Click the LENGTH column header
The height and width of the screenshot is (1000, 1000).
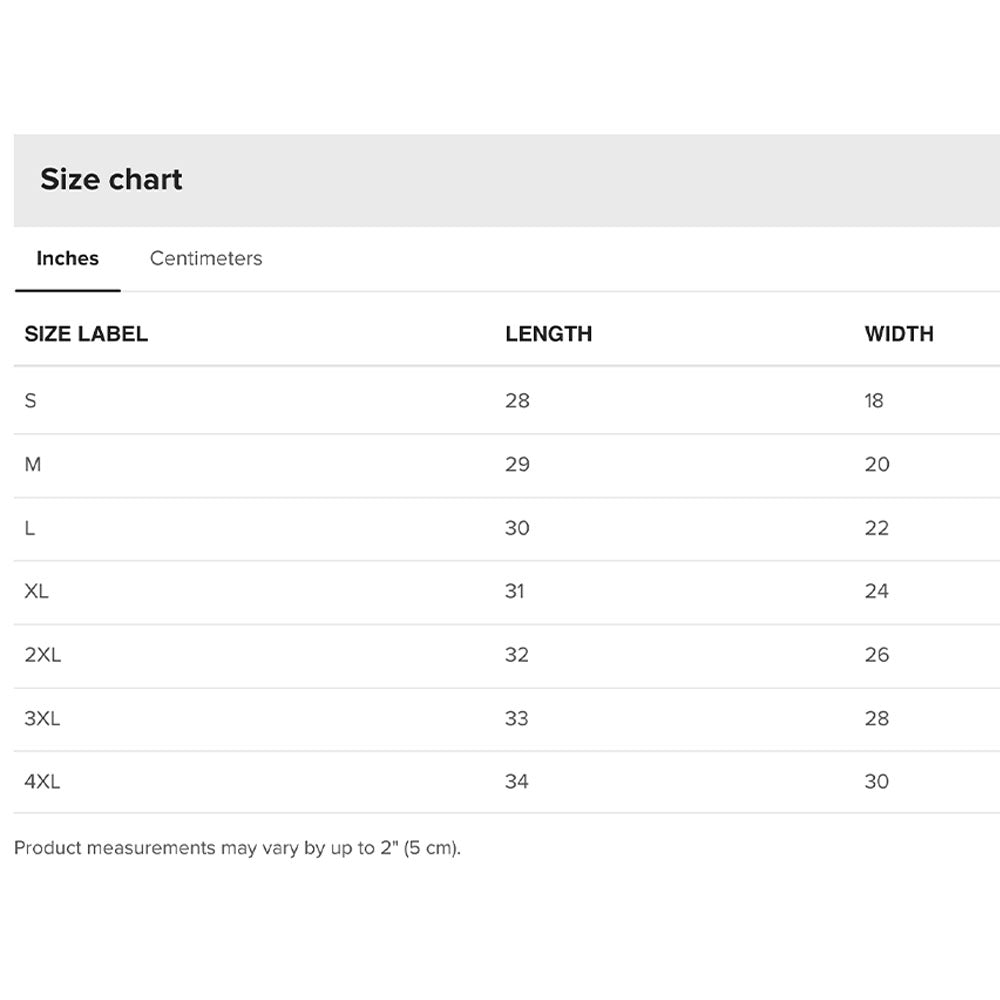(x=548, y=334)
